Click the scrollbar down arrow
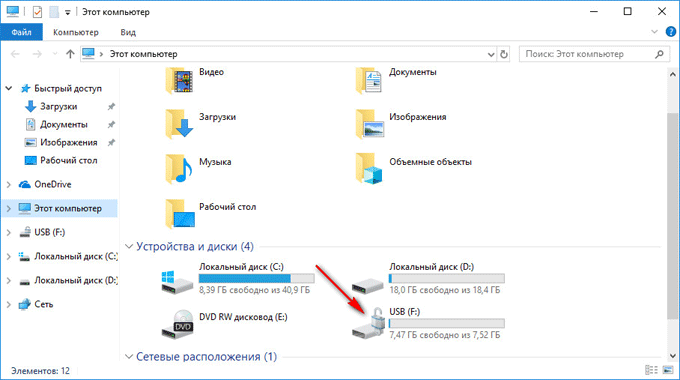 pyautogui.click(x=673, y=356)
